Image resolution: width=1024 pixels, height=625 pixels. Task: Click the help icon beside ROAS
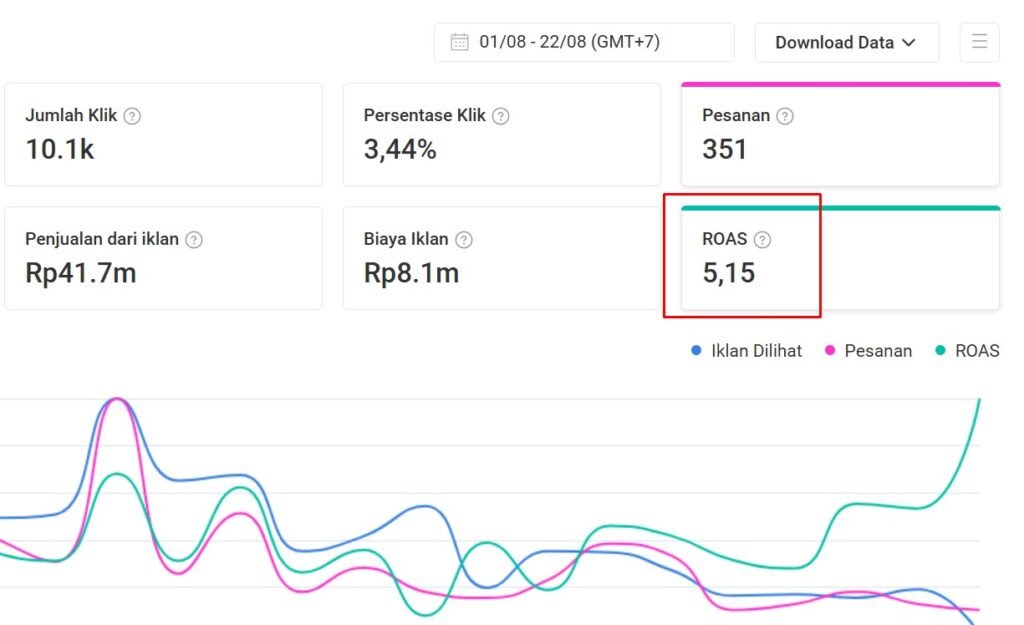coord(762,240)
